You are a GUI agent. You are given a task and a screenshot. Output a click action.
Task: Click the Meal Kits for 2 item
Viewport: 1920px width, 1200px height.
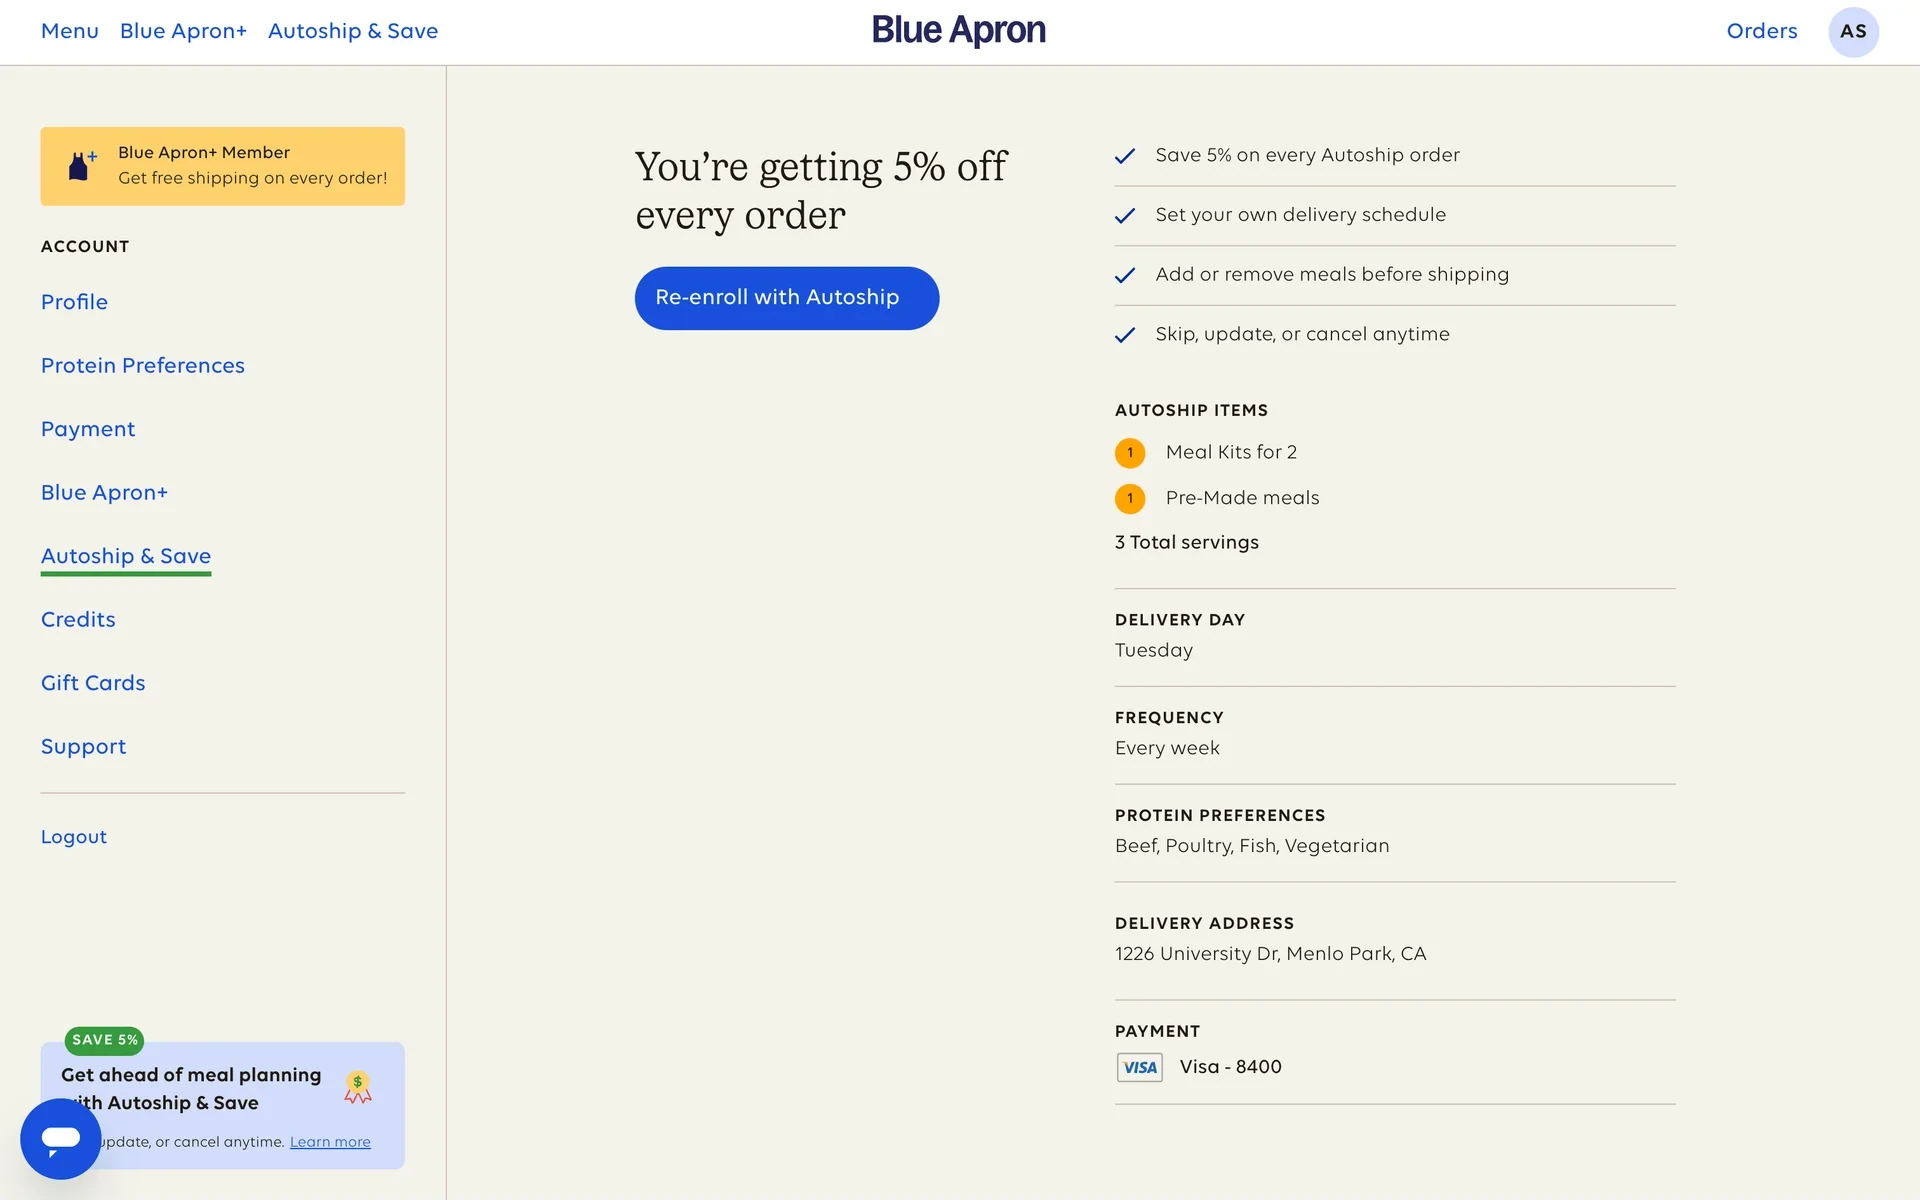pos(1231,453)
